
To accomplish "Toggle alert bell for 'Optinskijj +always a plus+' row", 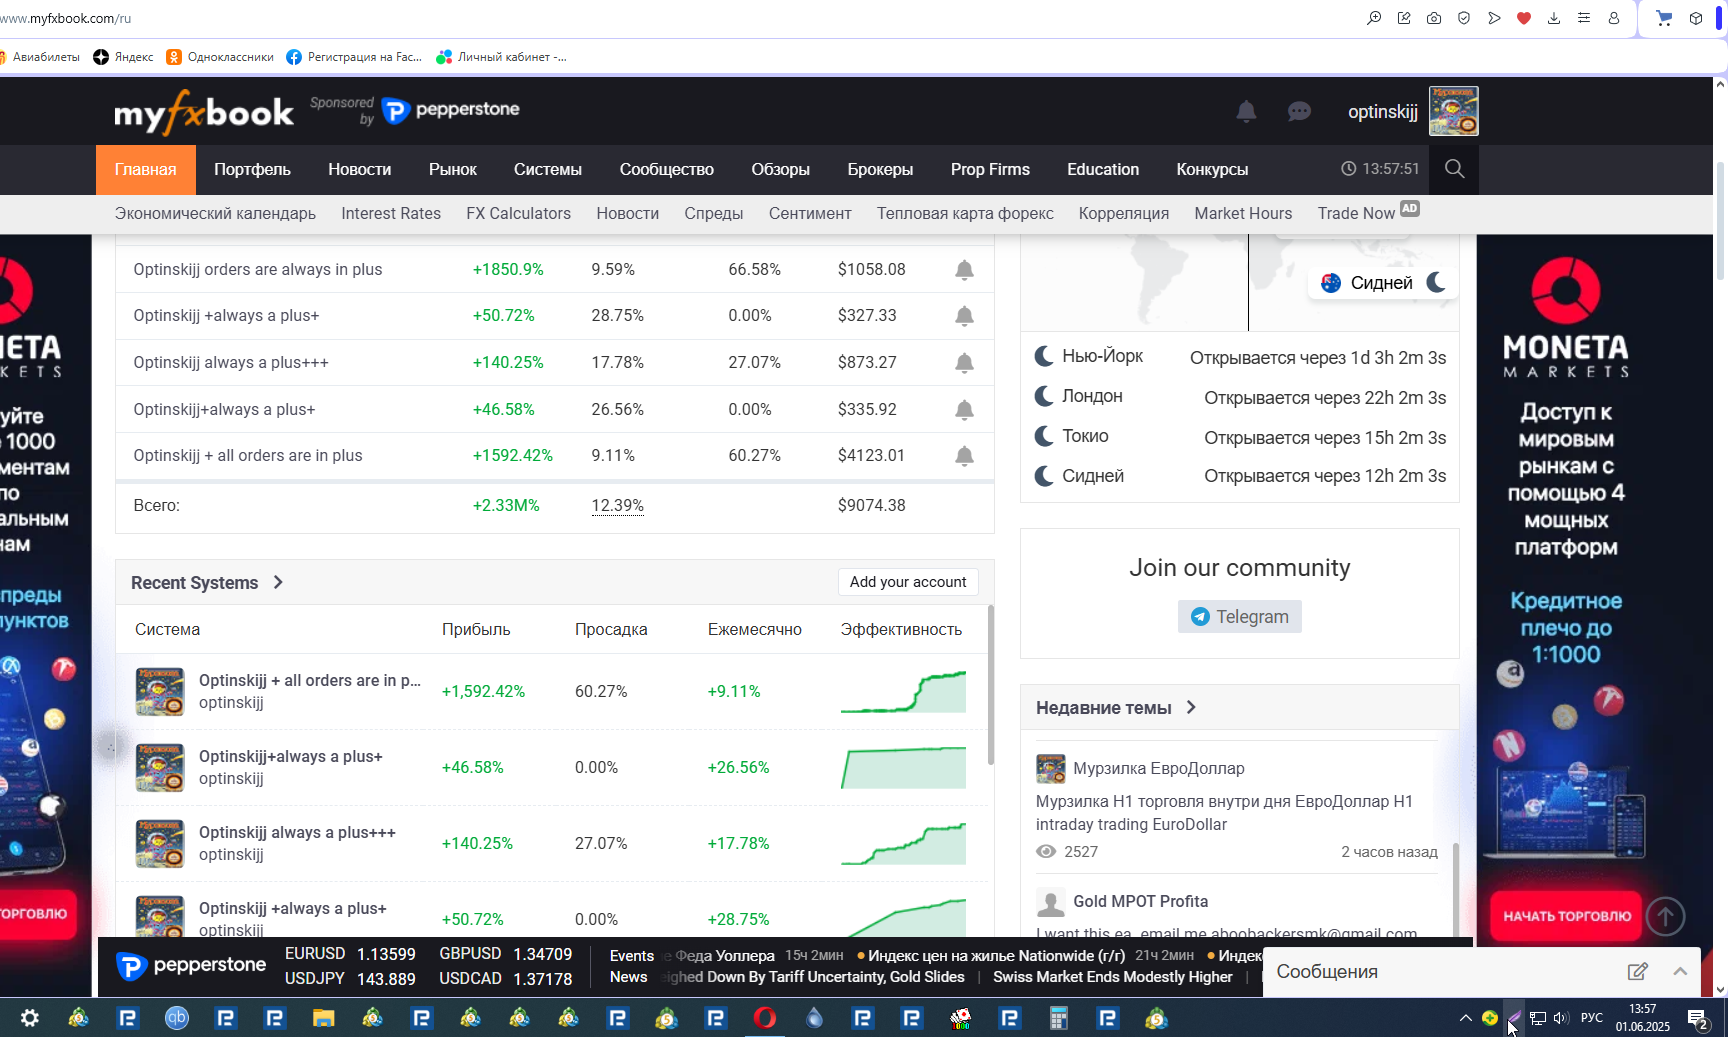I will (964, 316).
